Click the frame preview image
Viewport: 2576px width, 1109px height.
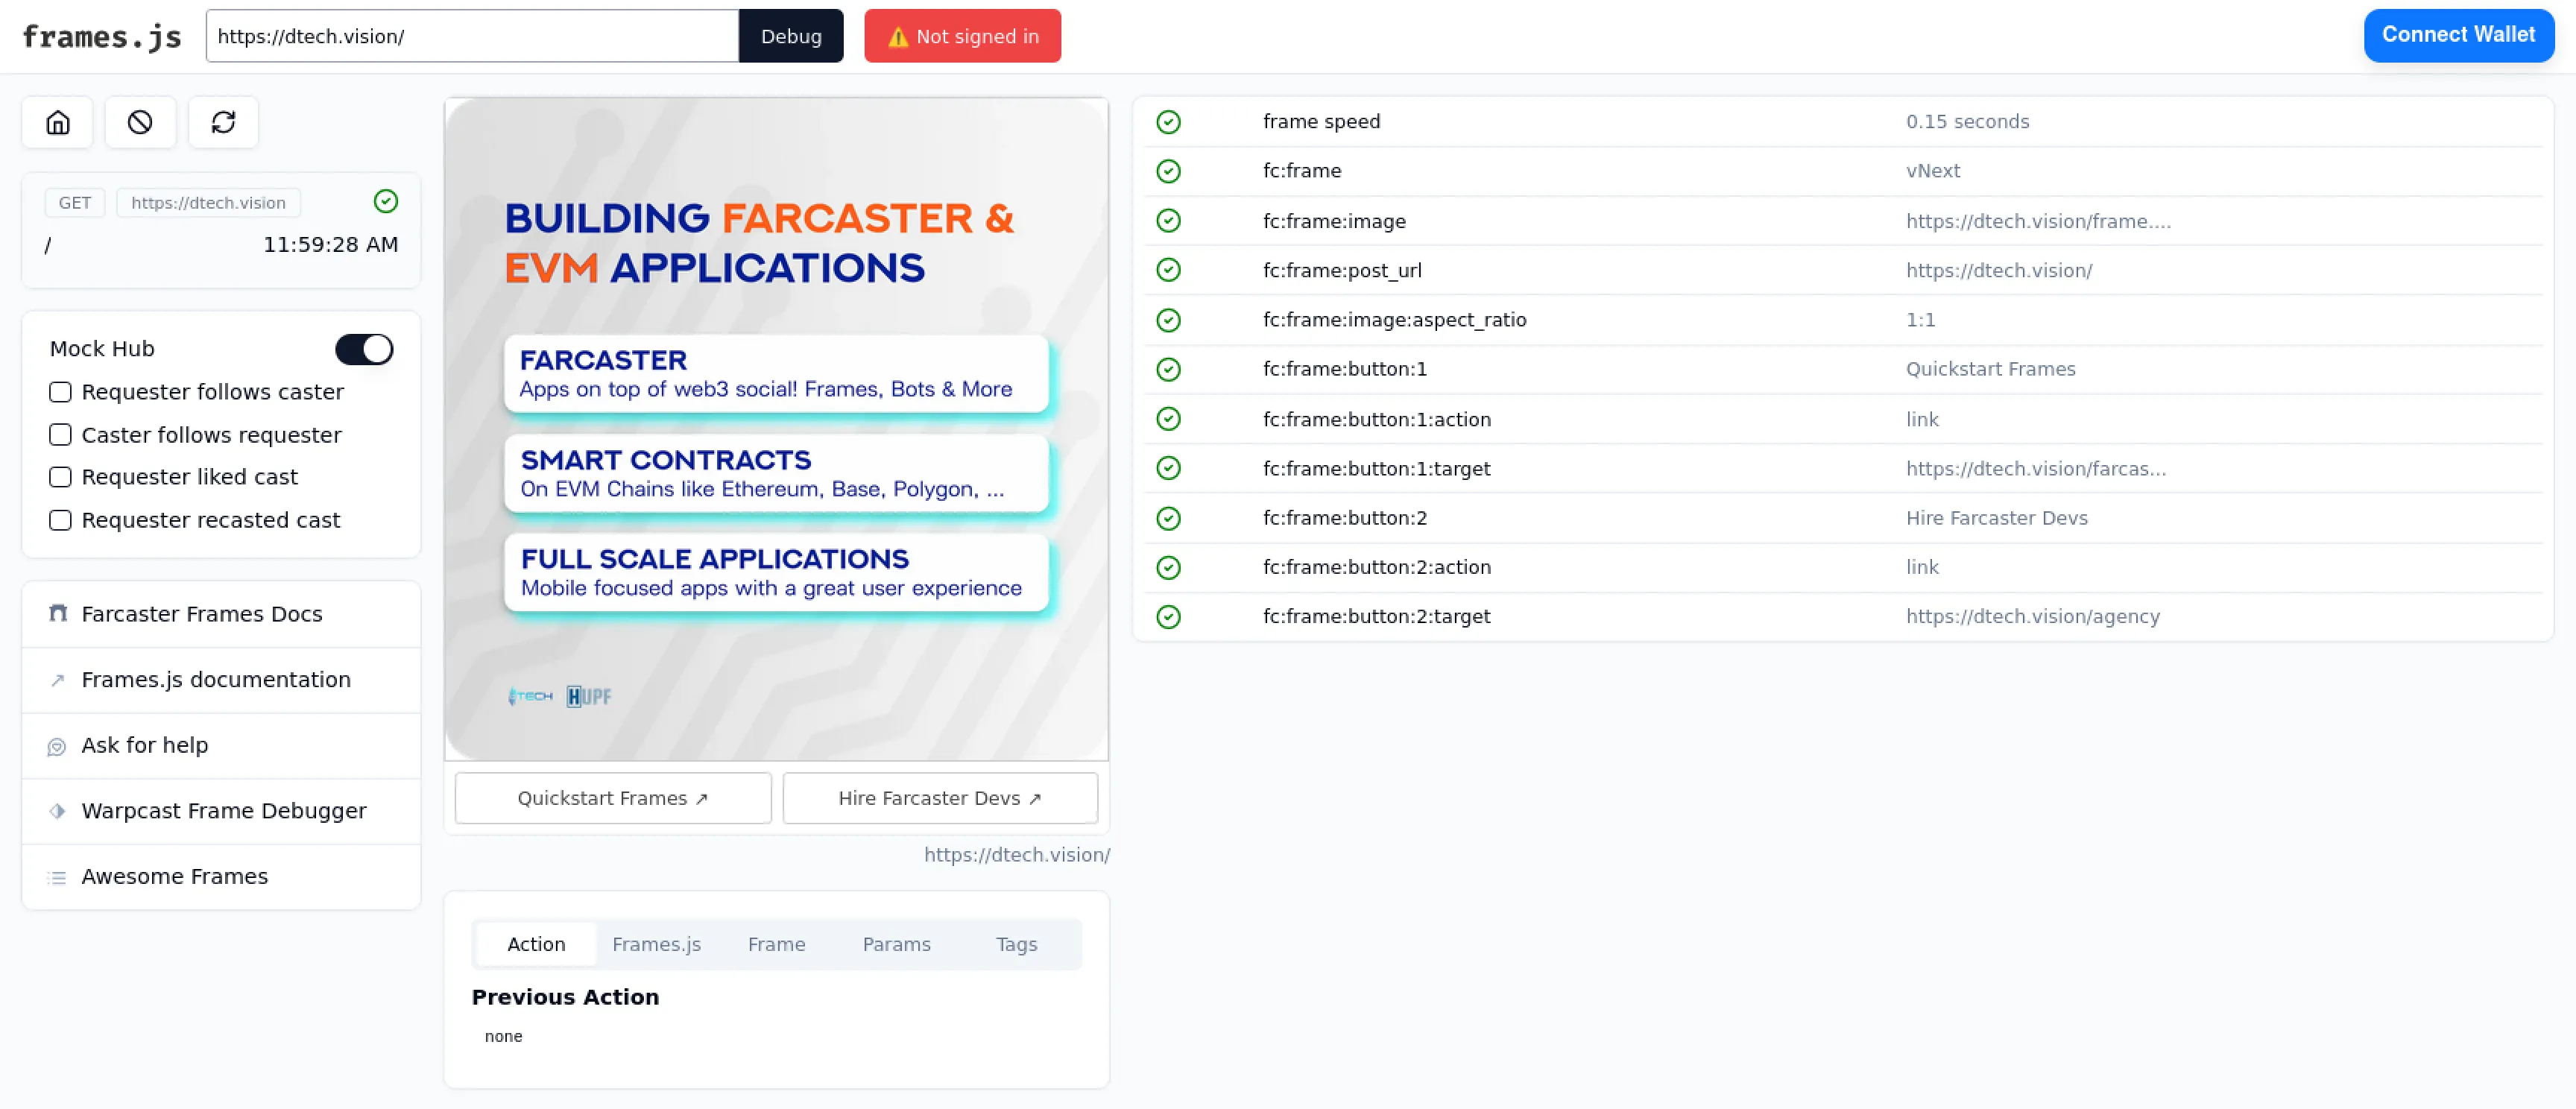click(777, 429)
